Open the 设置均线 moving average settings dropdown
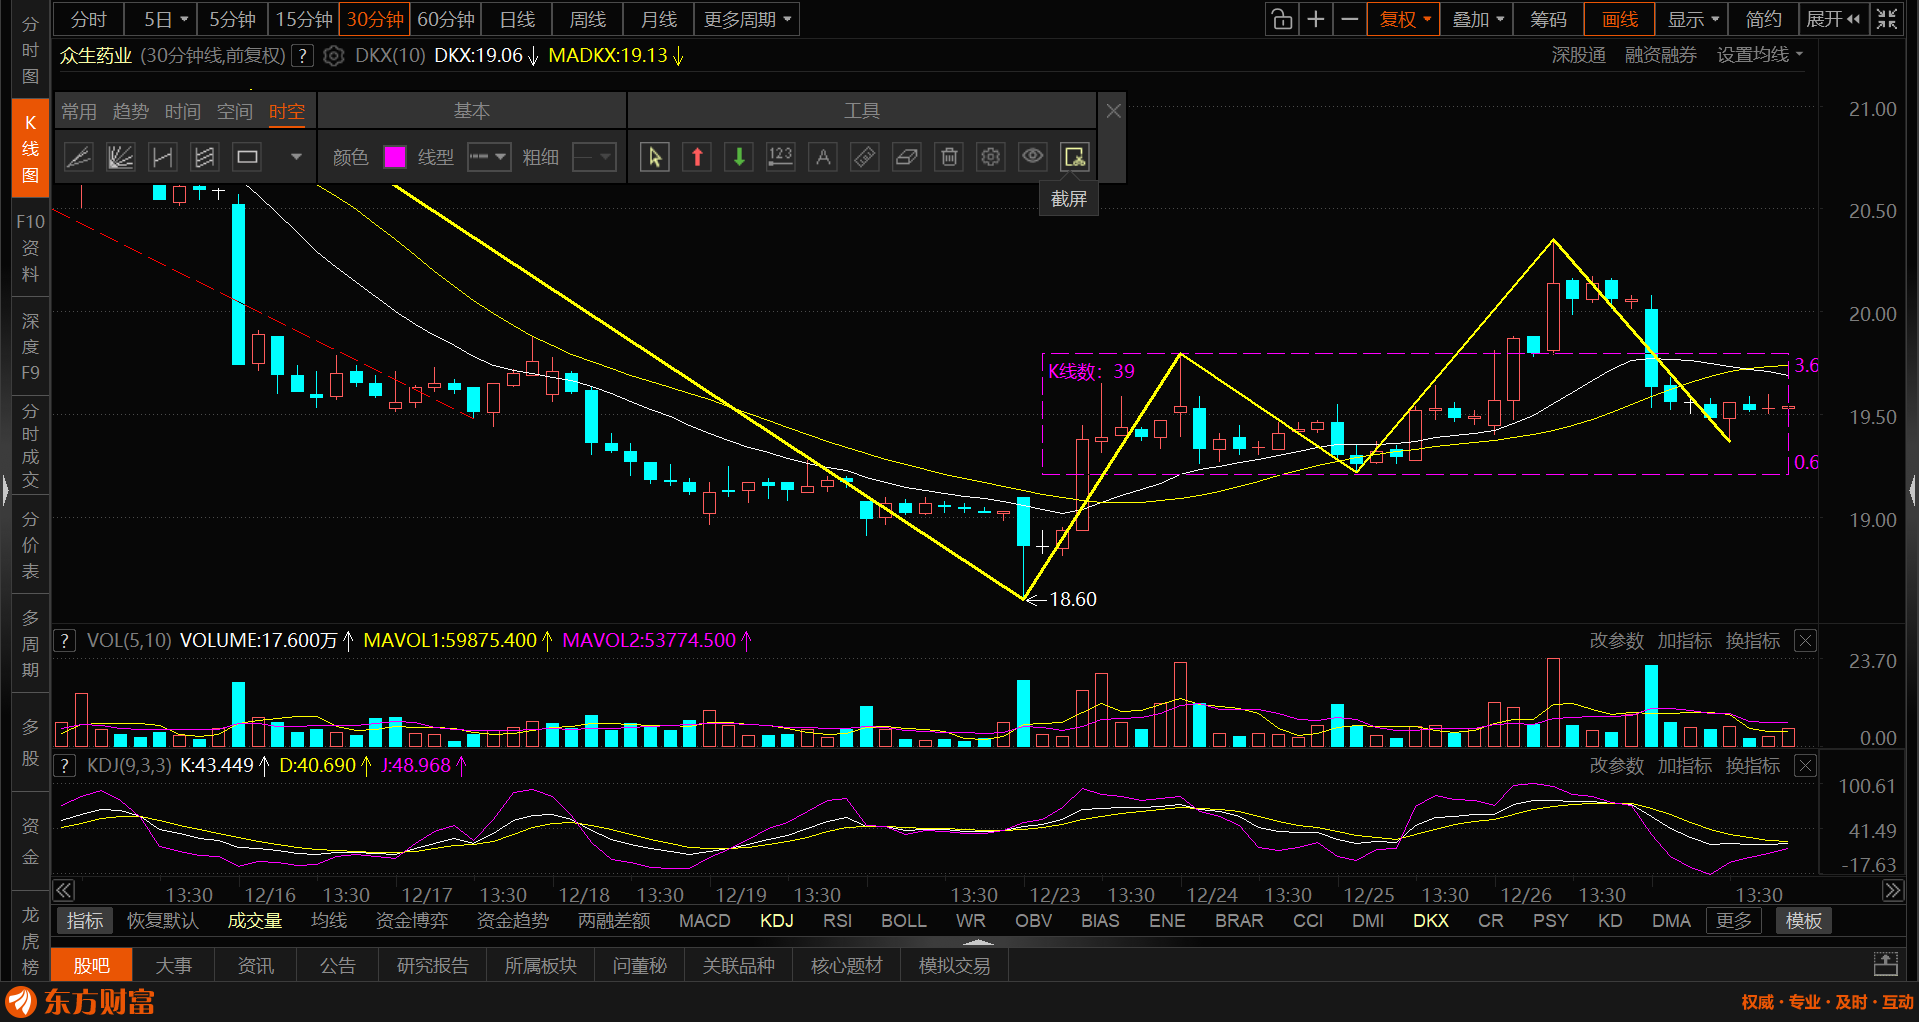The height and width of the screenshot is (1022, 1919). tap(1760, 55)
